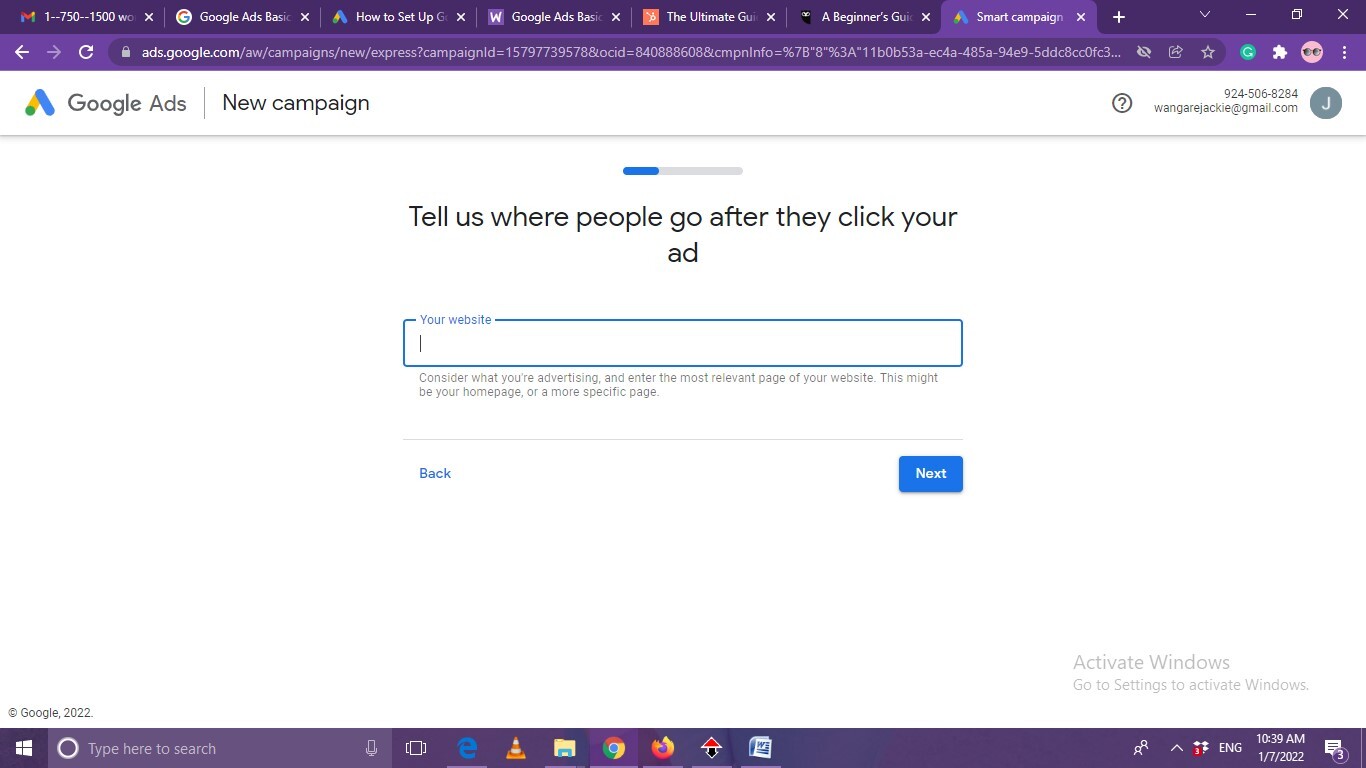
Task: Open the Google Ads help icon
Action: click(x=1122, y=103)
